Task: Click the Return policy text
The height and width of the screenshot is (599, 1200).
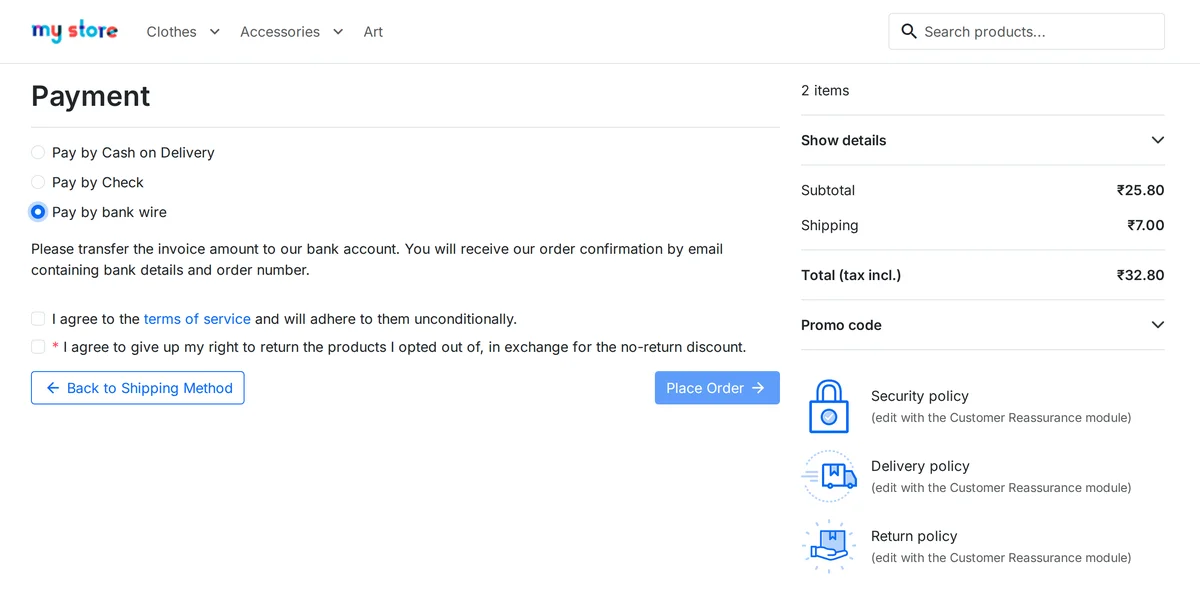Action: click(914, 536)
